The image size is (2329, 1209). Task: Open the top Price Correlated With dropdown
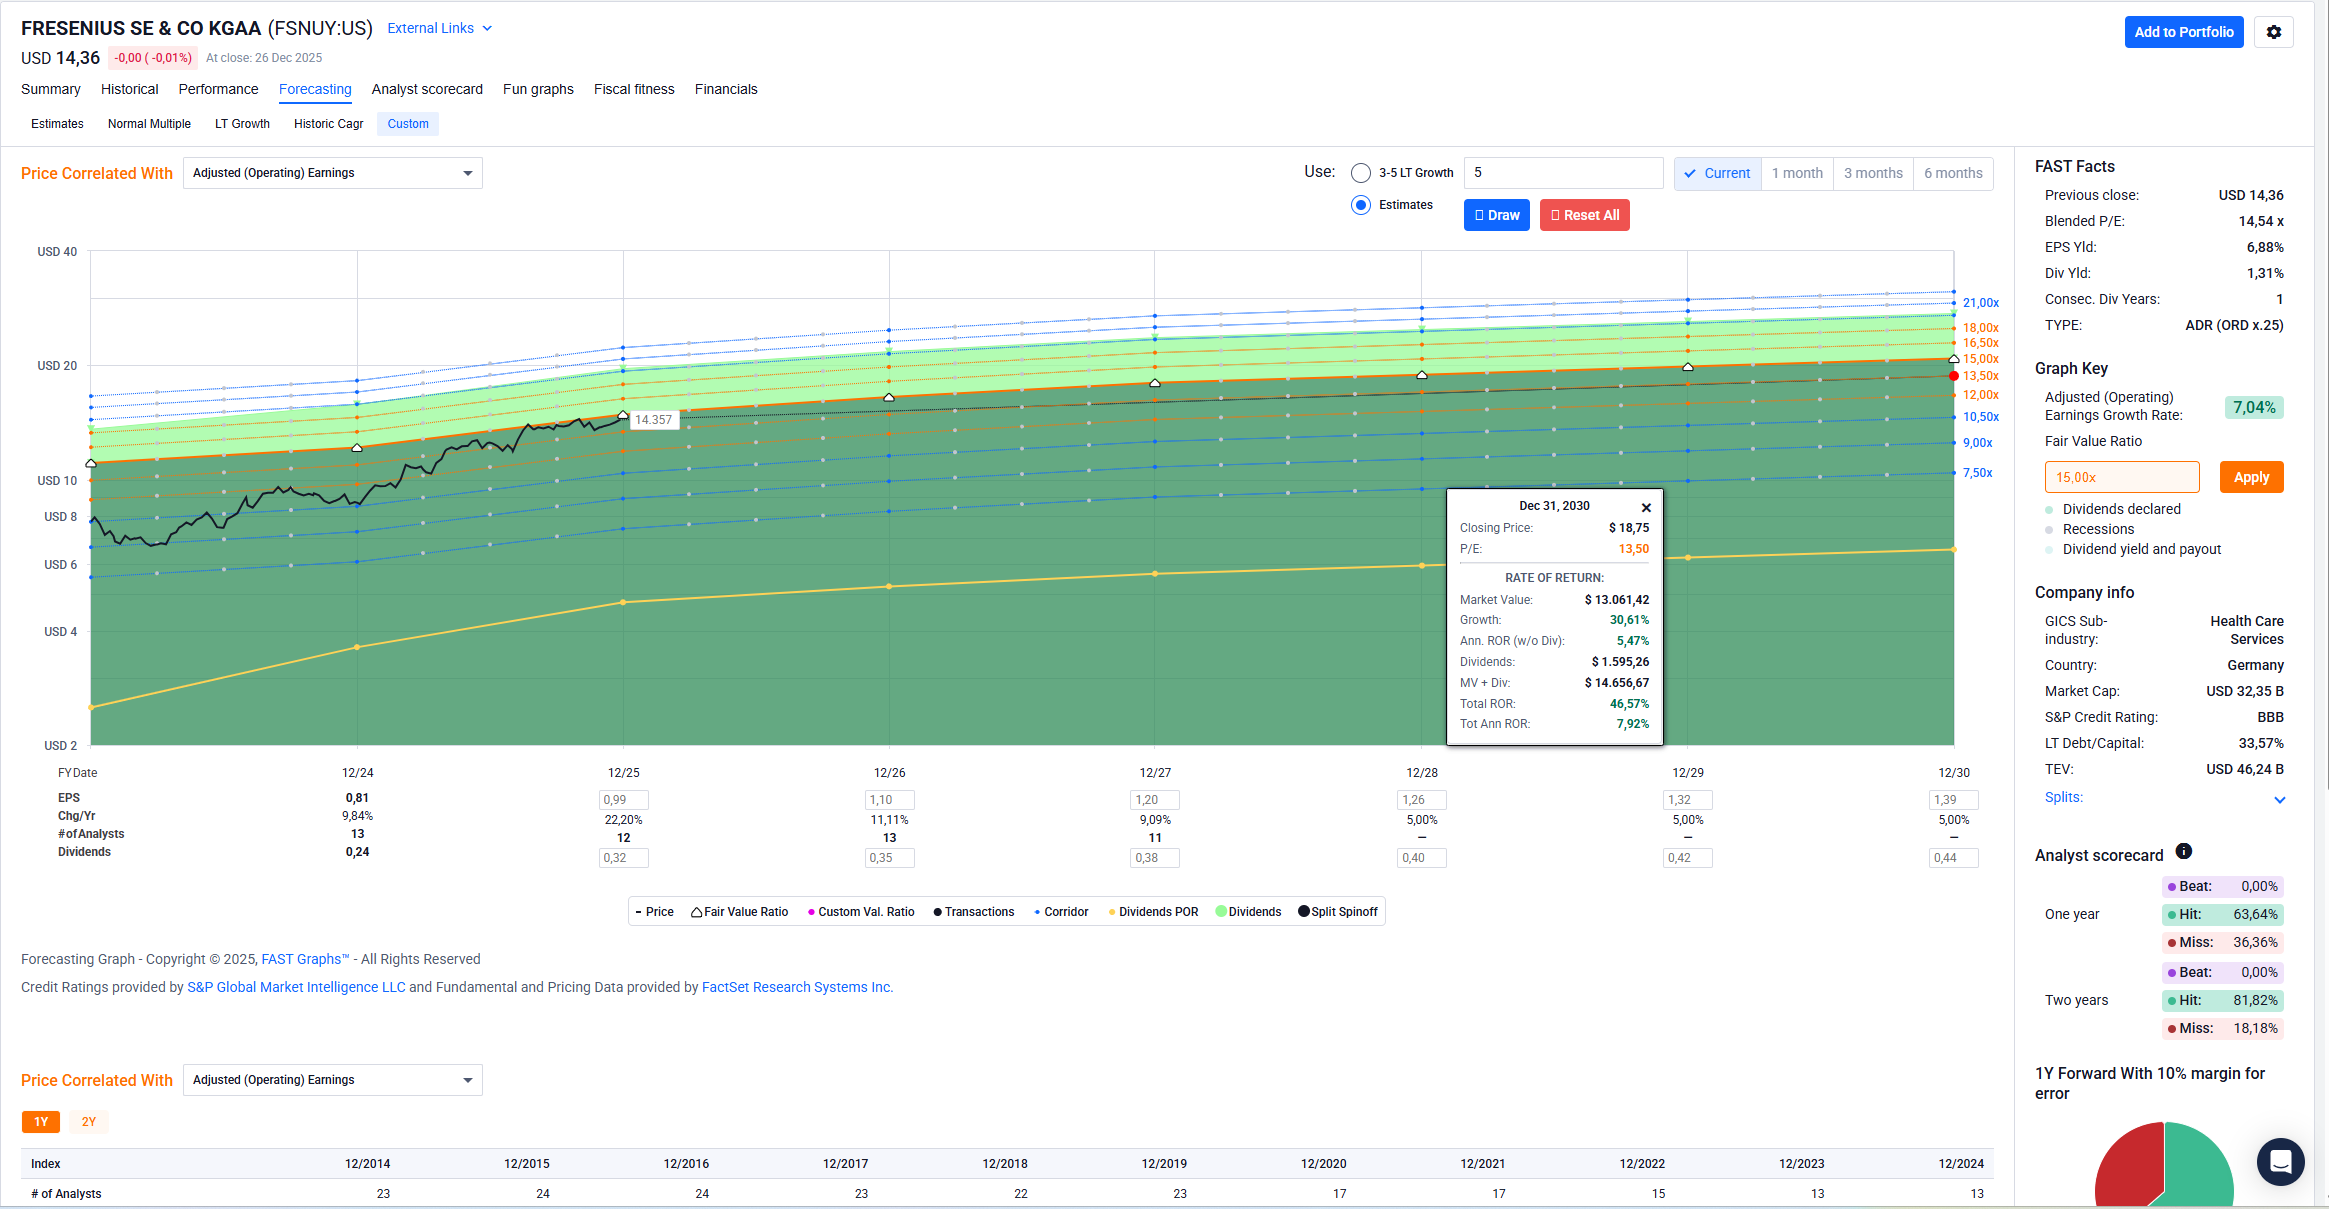point(332,173)
